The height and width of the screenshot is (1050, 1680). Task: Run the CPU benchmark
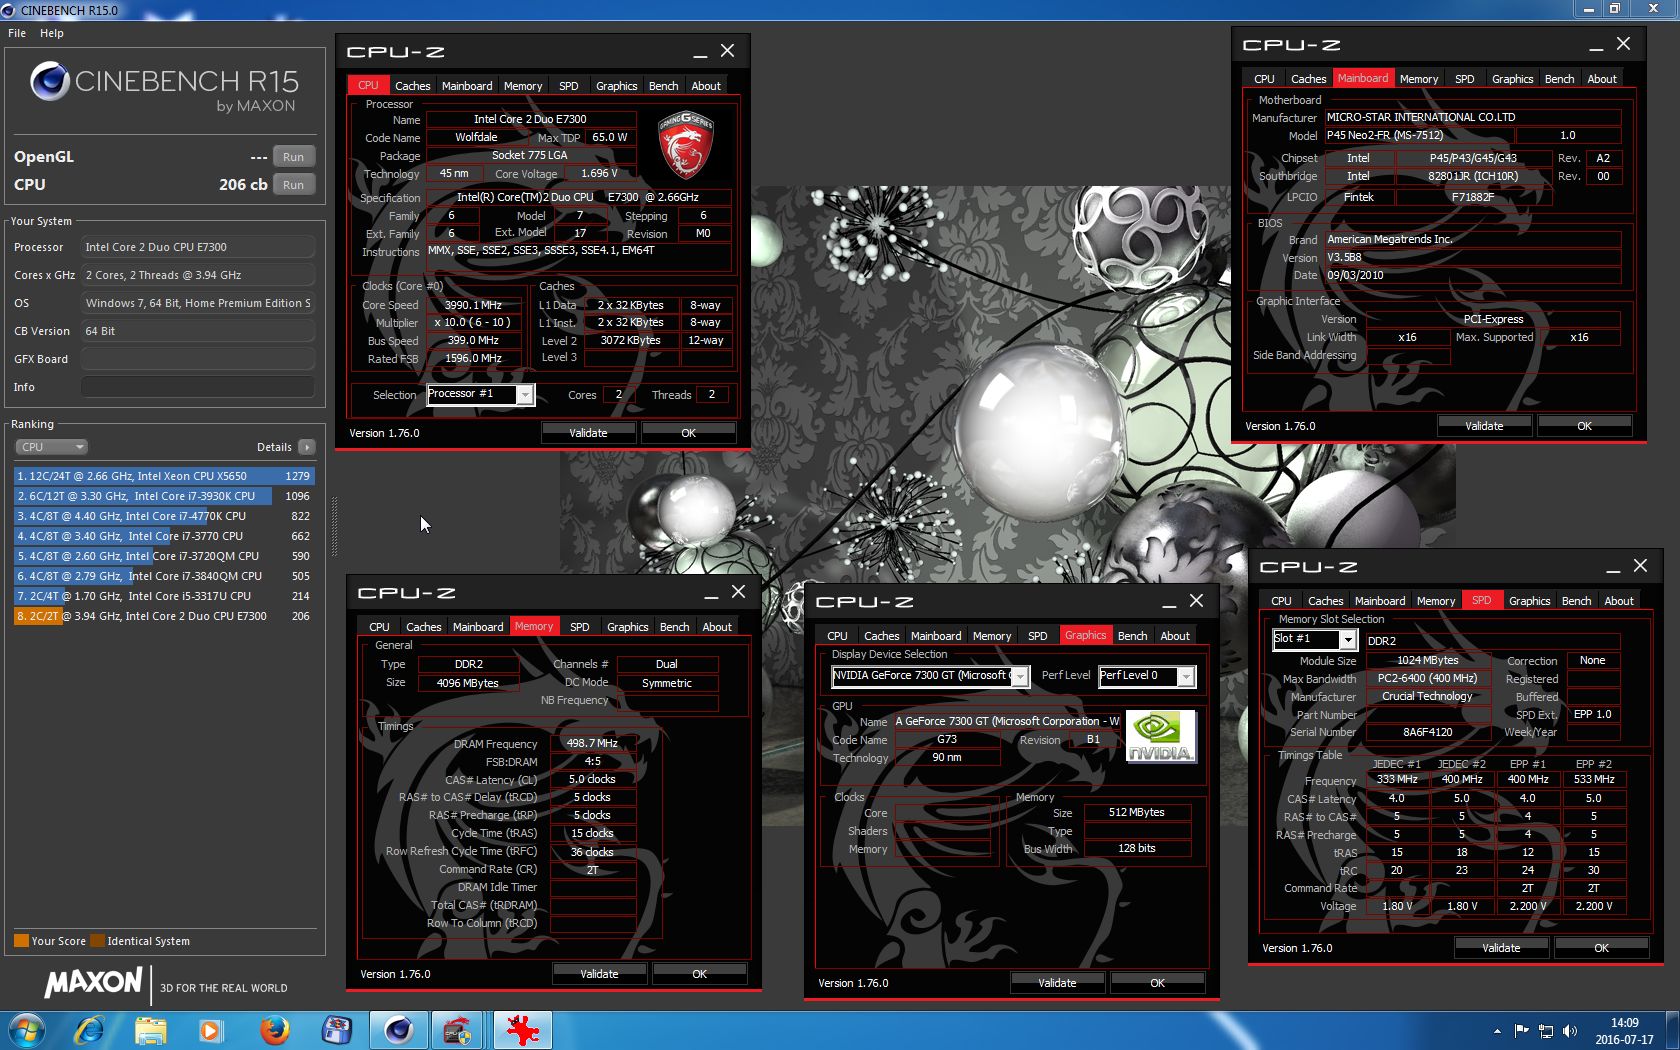click(x=293, y=185)
